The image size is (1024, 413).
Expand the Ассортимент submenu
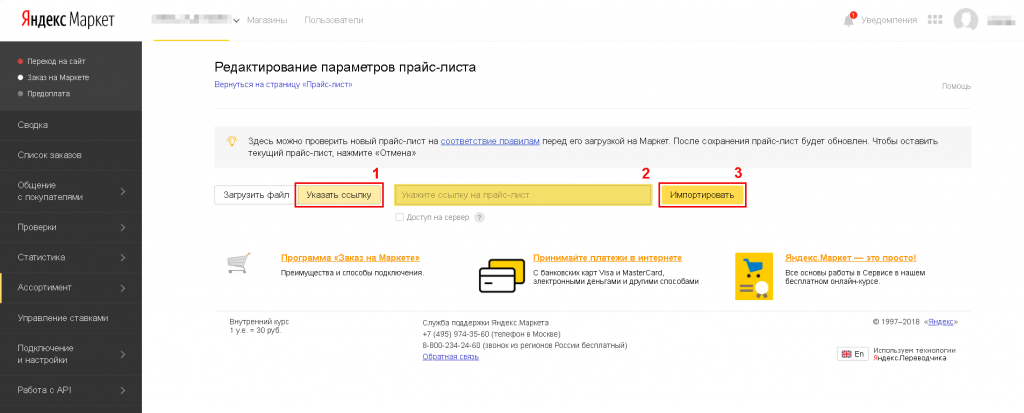123,288
